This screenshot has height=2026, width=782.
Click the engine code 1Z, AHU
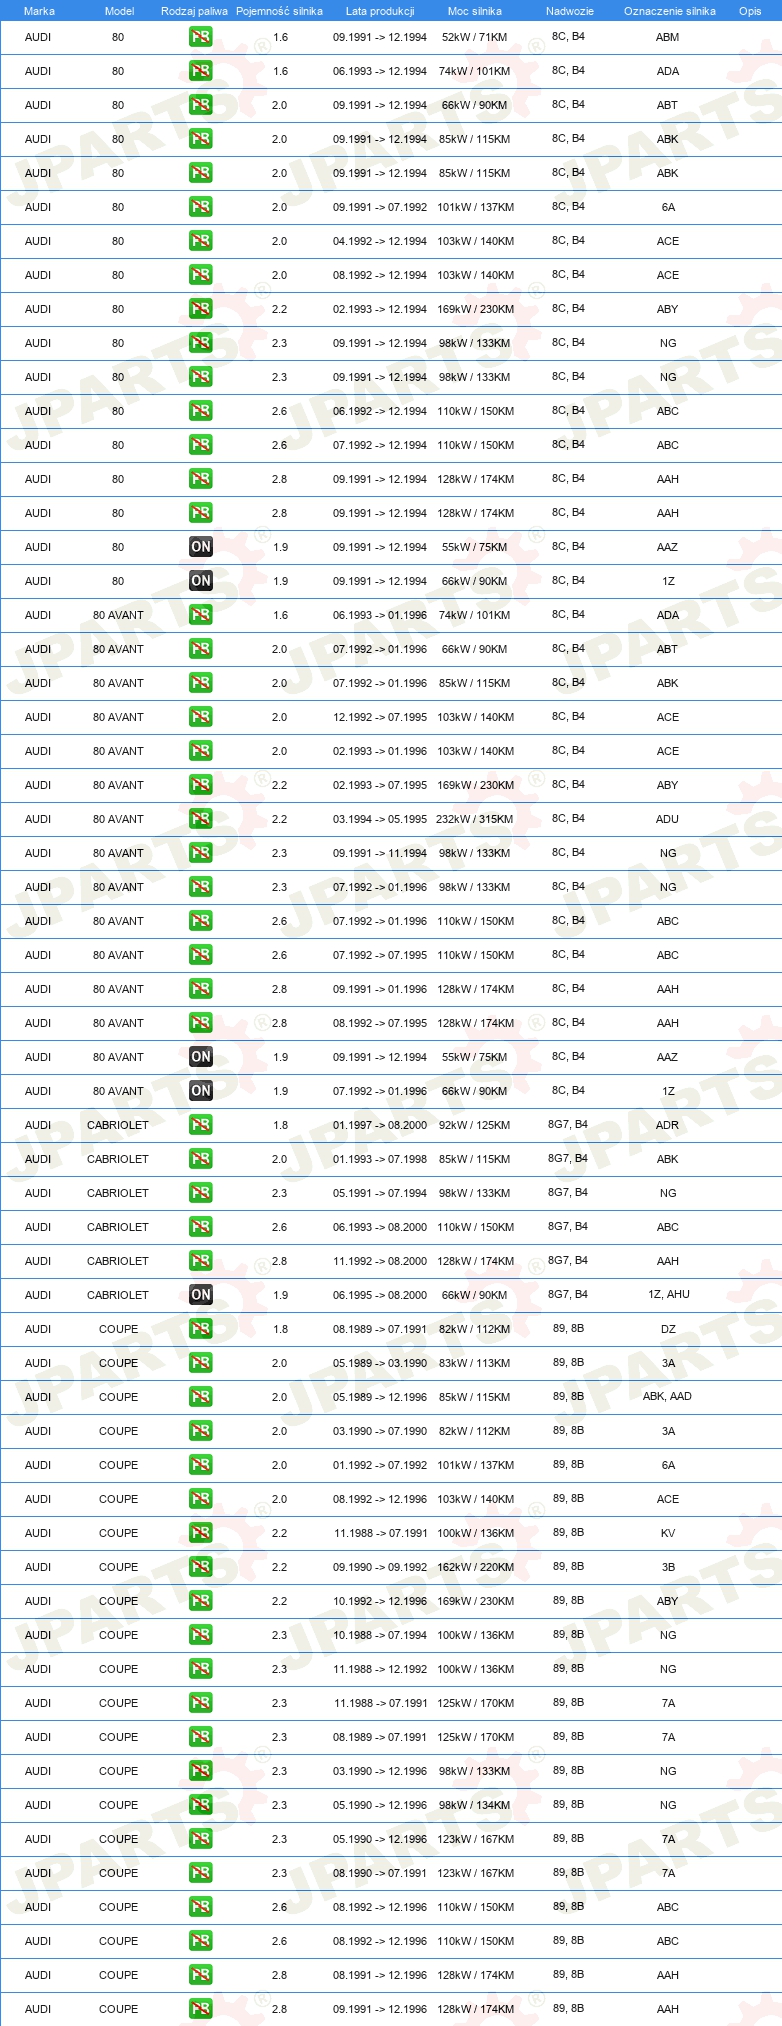click(x=669, y=1294)
